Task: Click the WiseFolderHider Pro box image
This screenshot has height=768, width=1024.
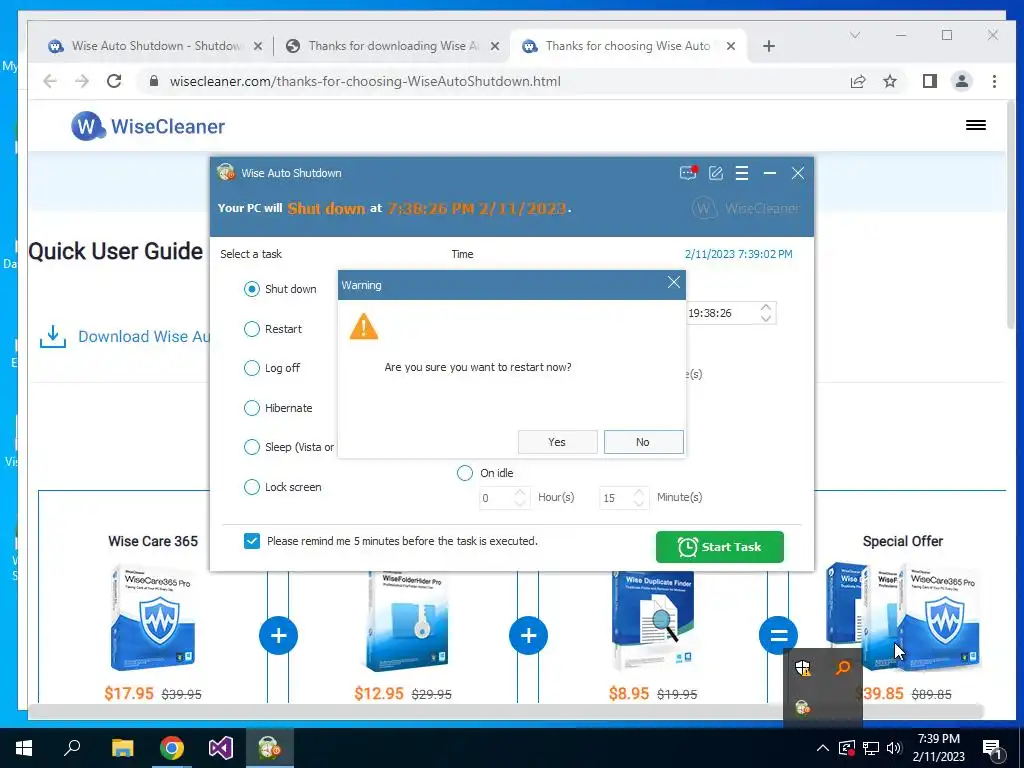Action: [406, 622]
